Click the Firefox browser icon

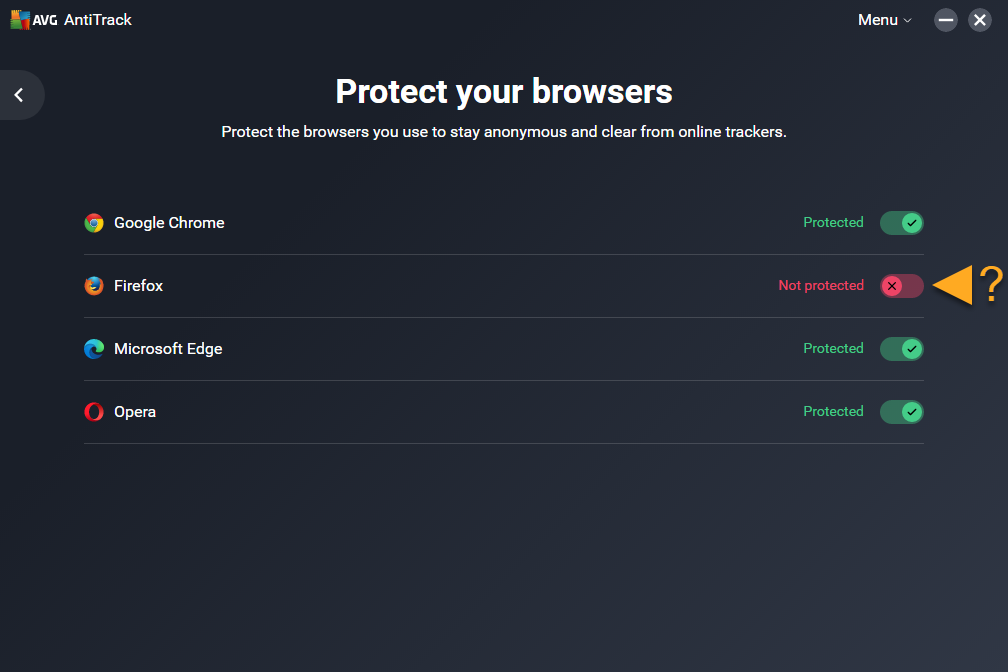[x=94, y=286]
